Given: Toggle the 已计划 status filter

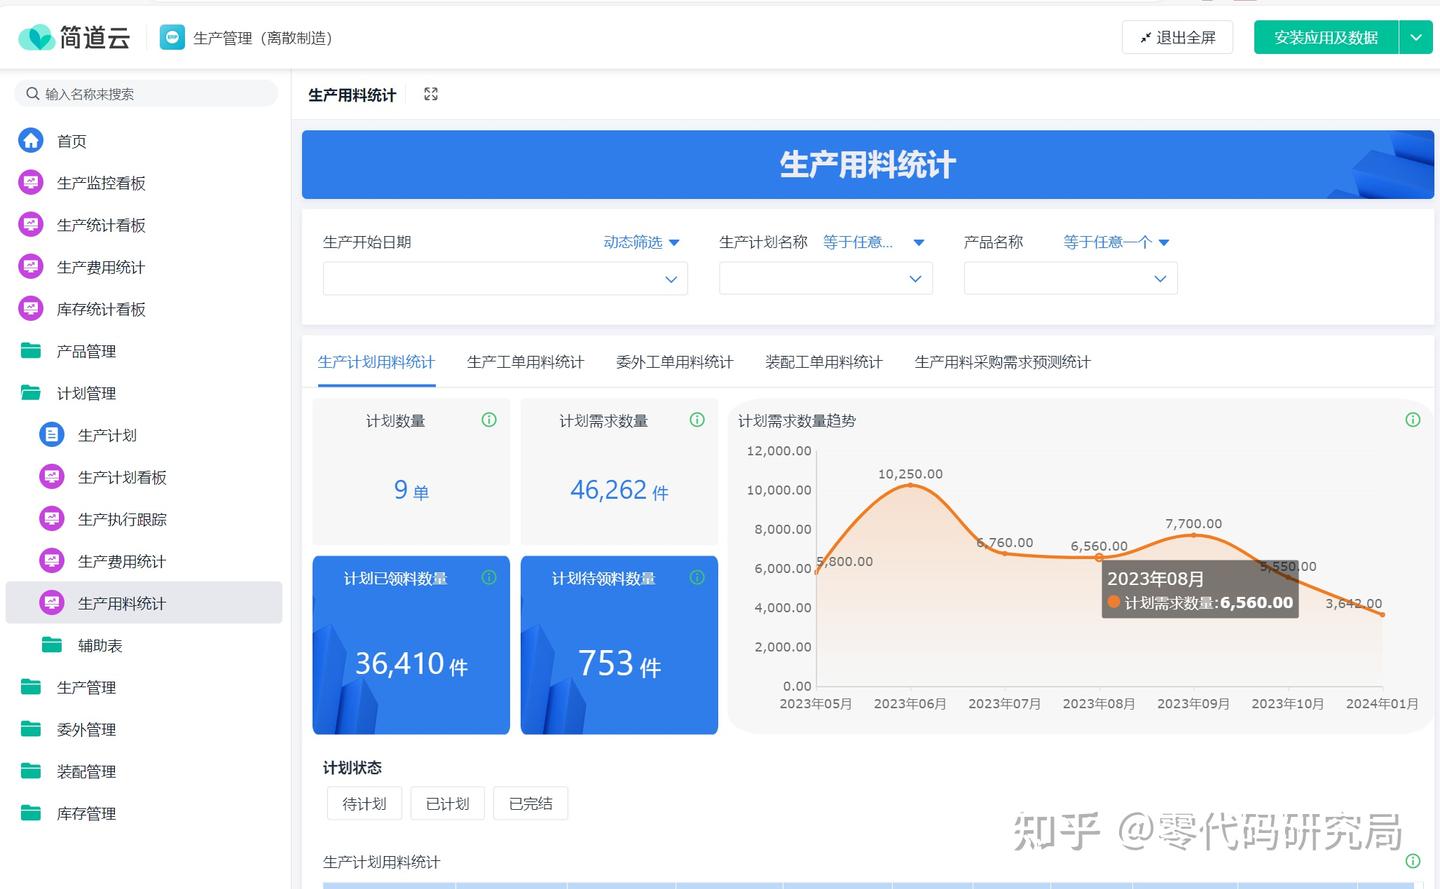Looking at the screenshot, I should pos(447,804).
